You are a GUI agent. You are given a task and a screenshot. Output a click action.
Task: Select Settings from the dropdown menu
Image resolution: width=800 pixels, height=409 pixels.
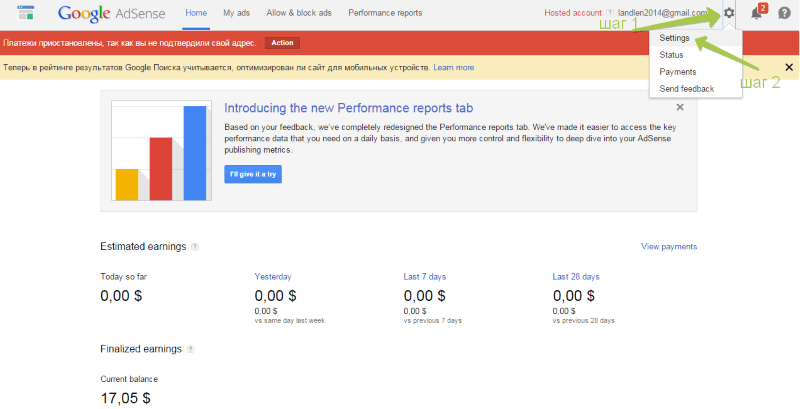[x=675, y=38]
